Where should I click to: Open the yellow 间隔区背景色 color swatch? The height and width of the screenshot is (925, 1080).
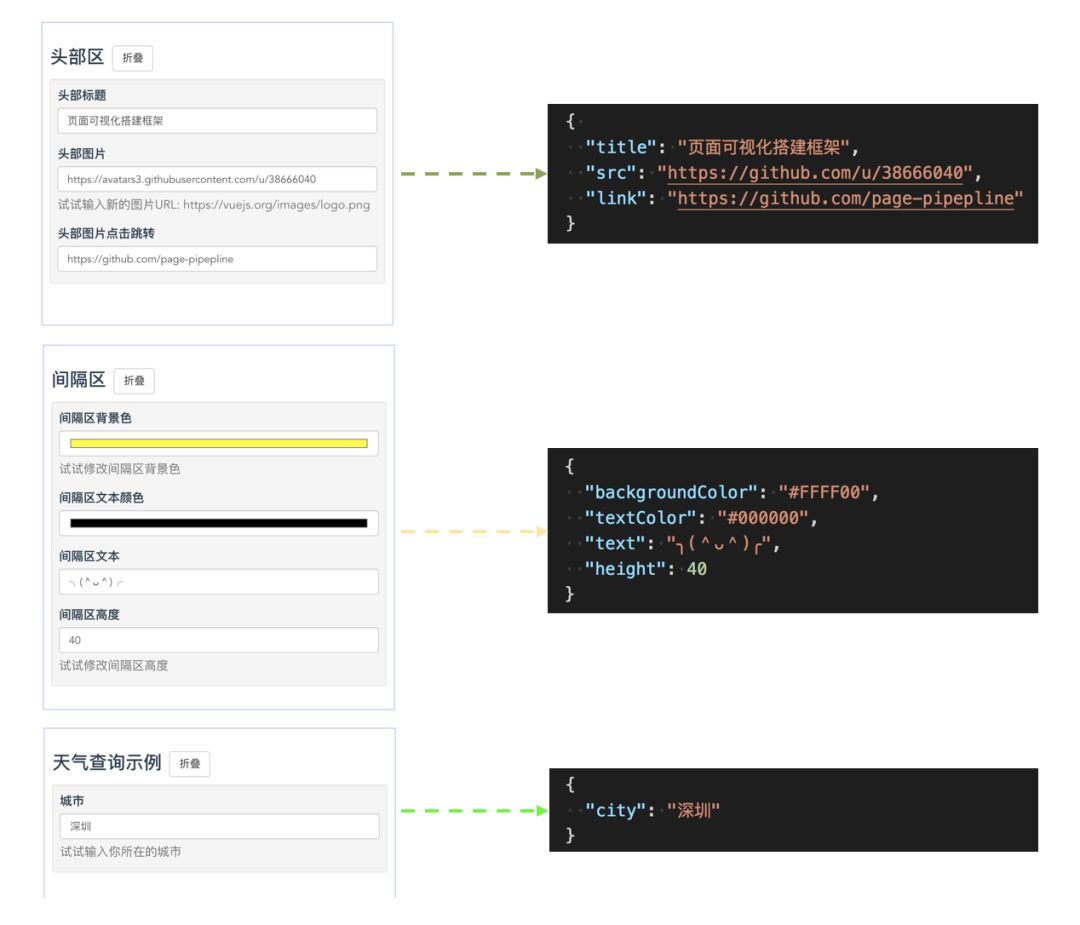(218, 443)
